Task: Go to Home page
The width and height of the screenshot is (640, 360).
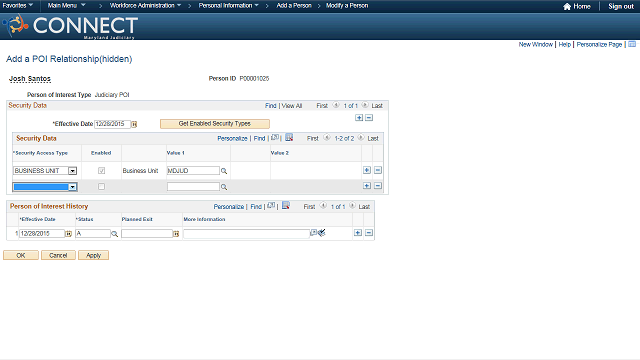Action: pos(577,6)
